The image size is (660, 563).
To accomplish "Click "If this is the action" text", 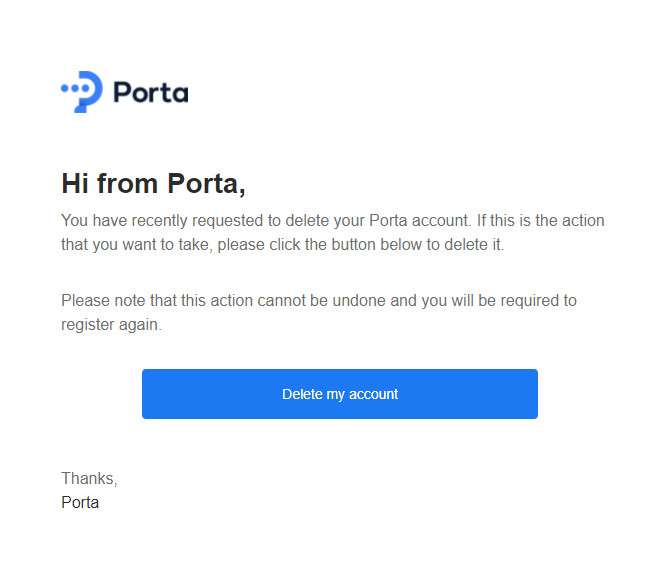I will click(x=540, y=220).
